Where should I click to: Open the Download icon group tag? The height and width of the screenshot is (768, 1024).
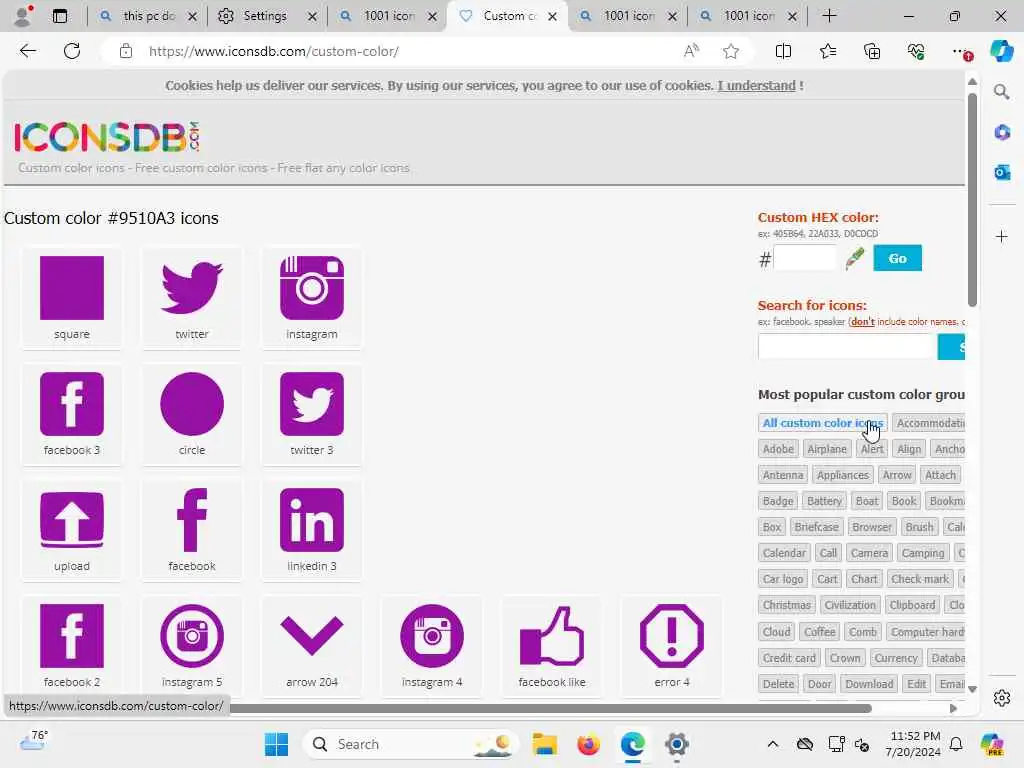pyautogui.click(x=869, y=684)
